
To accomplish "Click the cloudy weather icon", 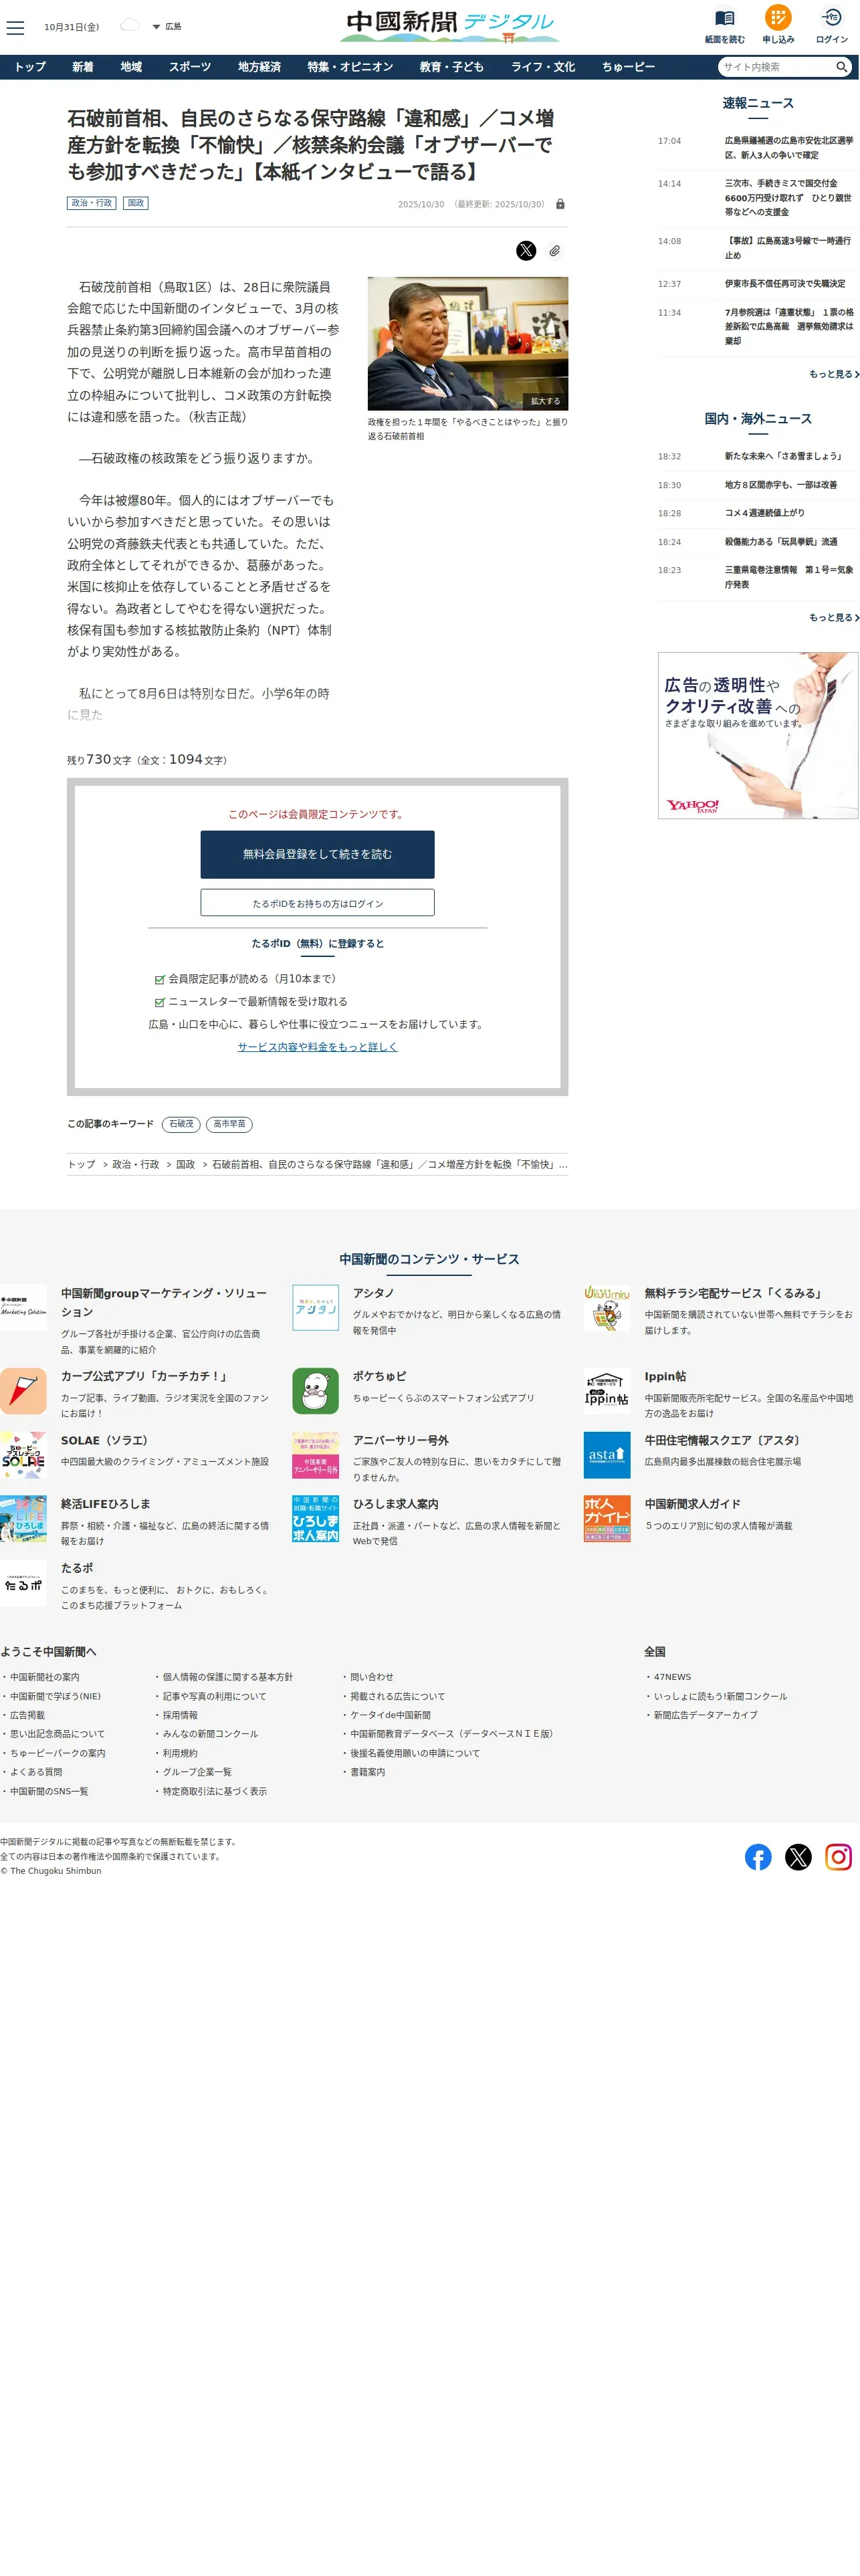I will 130,25.
